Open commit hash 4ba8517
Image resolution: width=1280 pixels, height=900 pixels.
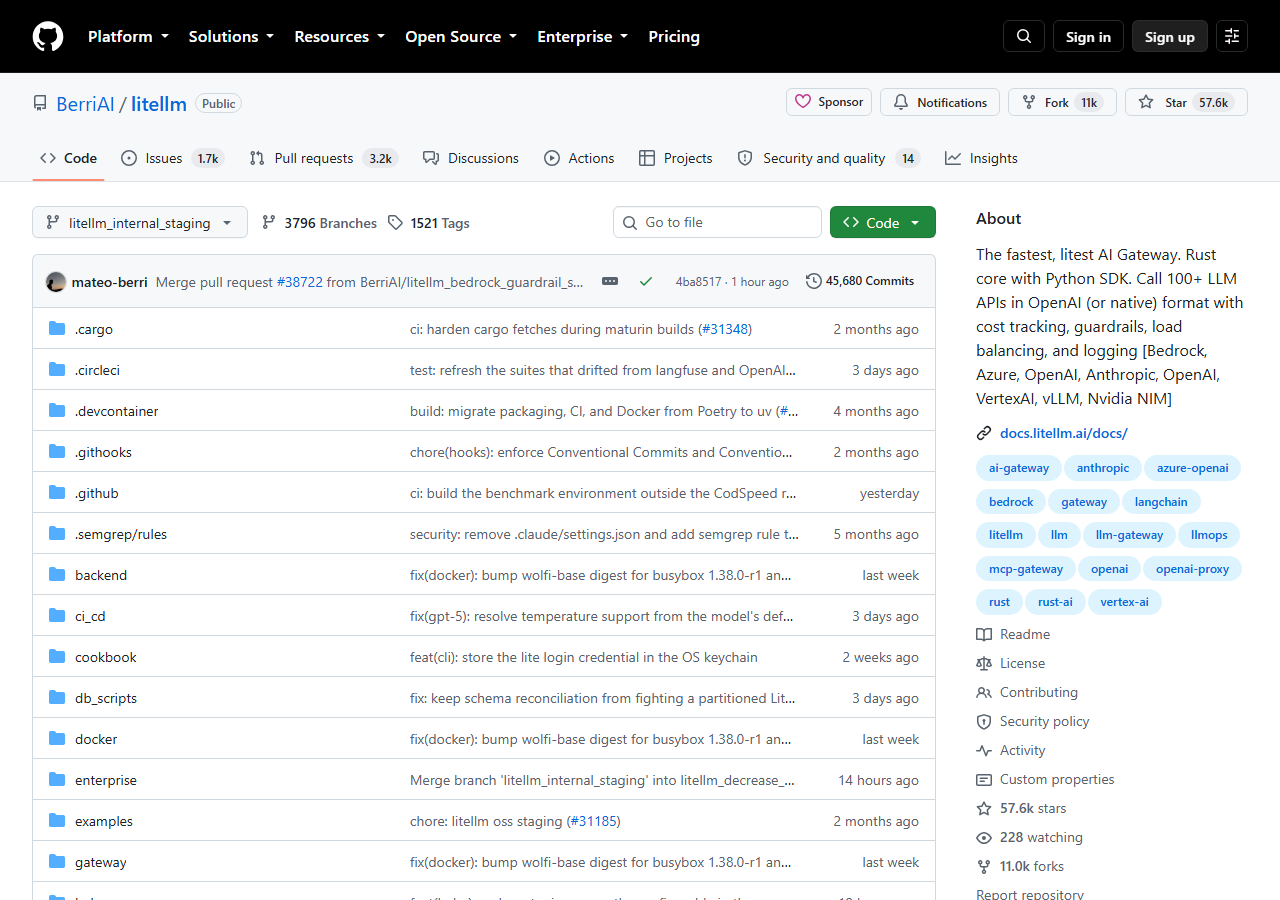[698, 282]
